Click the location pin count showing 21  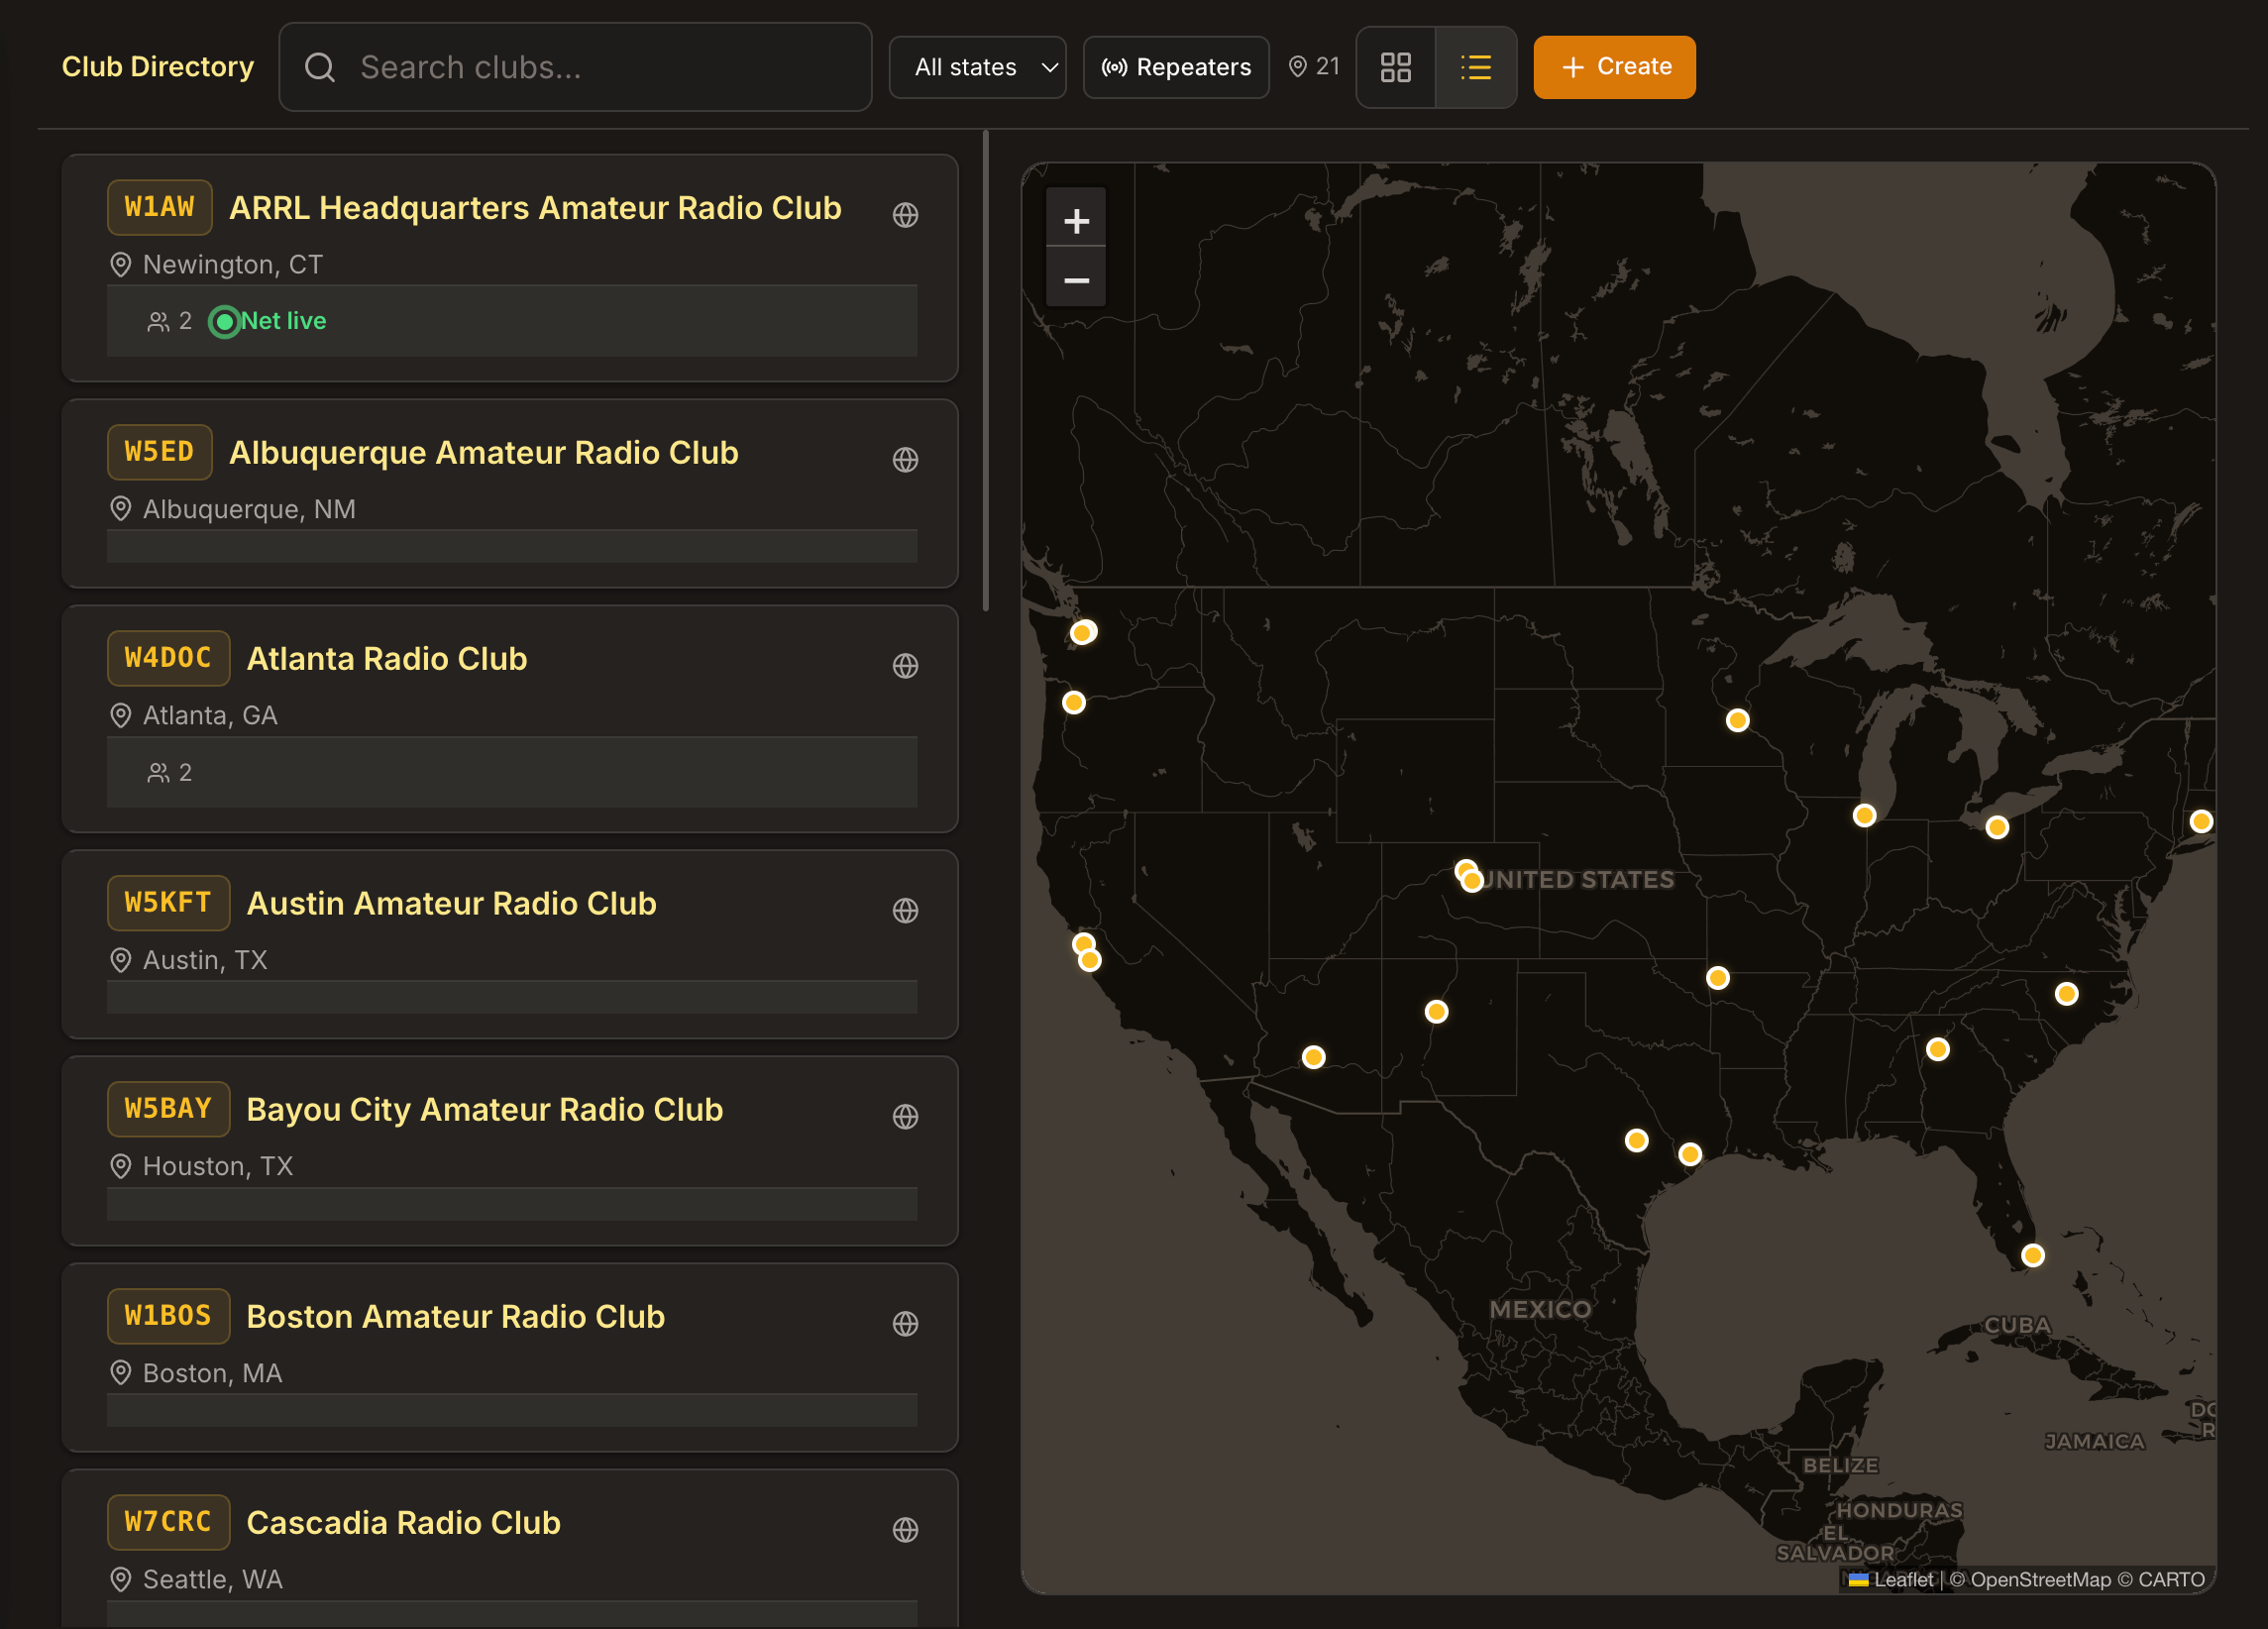coord(1314,67)
